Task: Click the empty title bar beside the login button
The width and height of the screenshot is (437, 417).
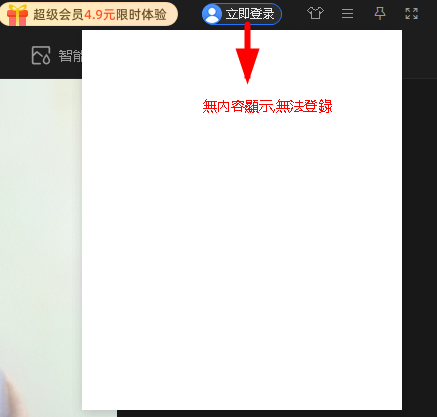Action: [190, 14]
